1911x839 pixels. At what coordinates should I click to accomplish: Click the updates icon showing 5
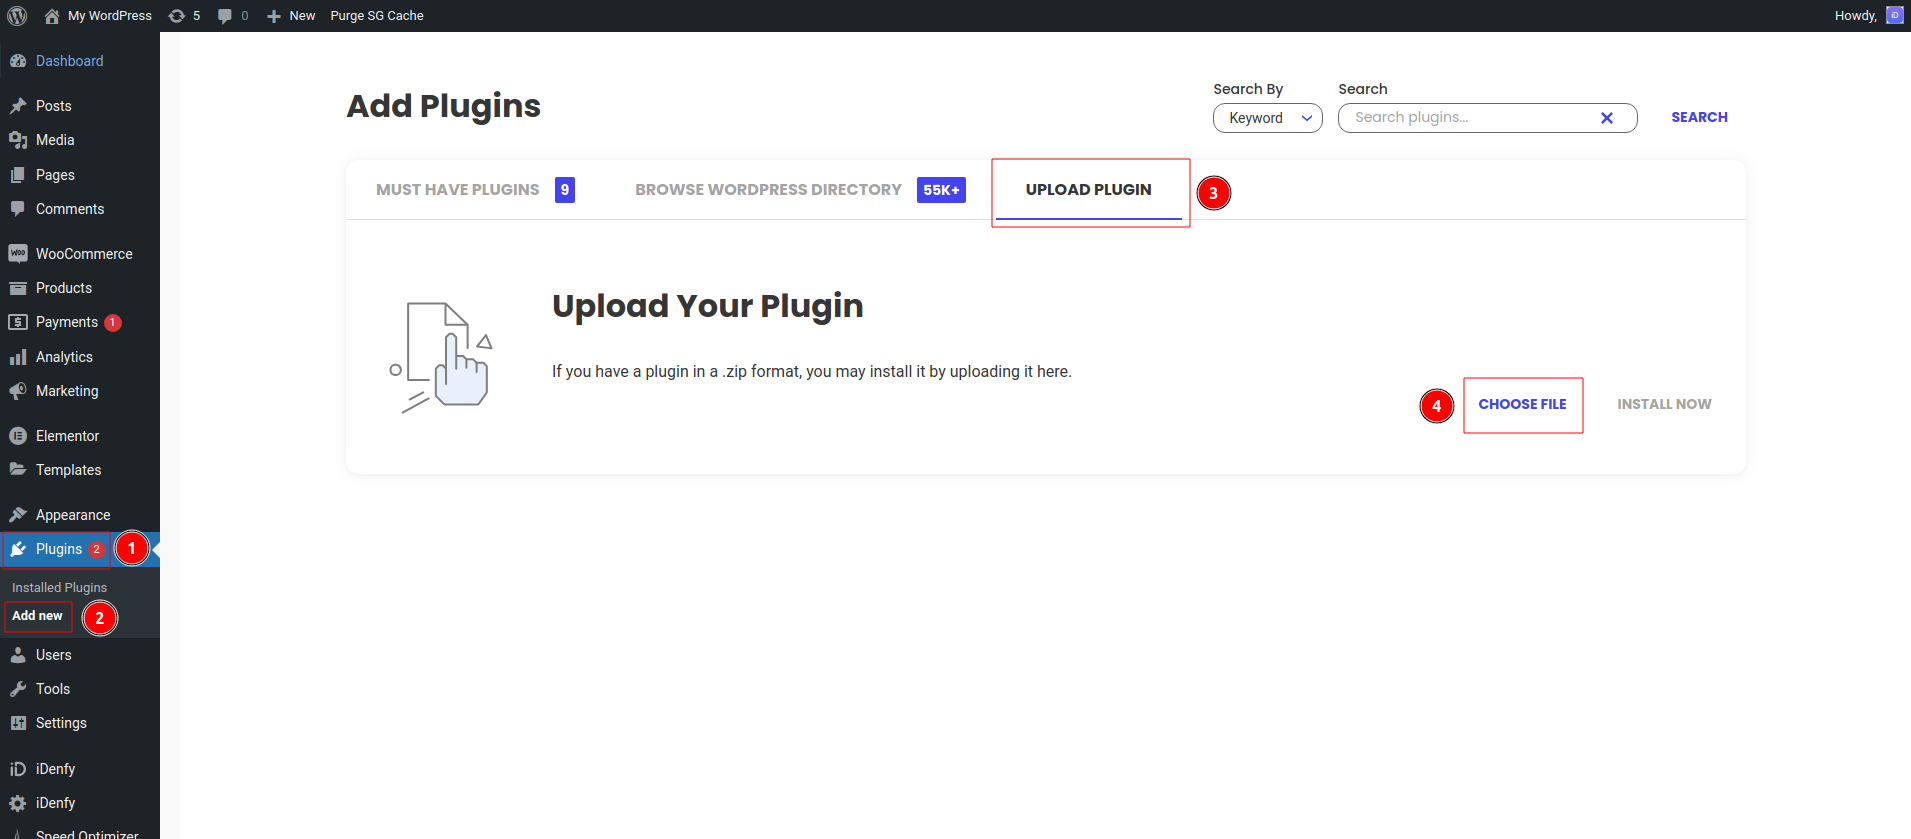click(177, 16)
